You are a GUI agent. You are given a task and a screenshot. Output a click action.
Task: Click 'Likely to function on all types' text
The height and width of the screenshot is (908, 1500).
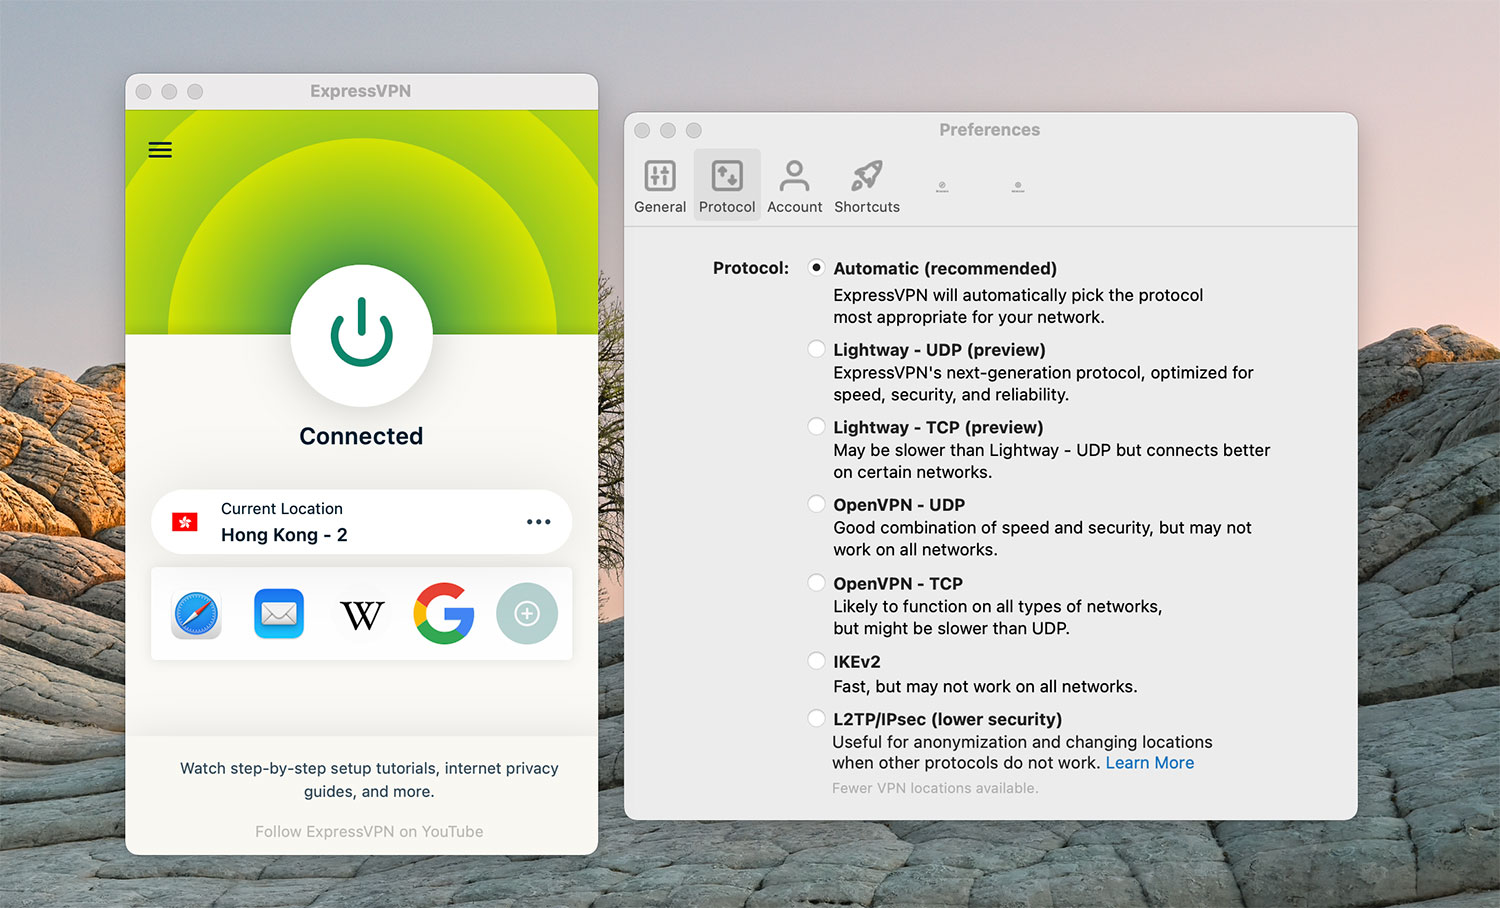click(998, 617)
